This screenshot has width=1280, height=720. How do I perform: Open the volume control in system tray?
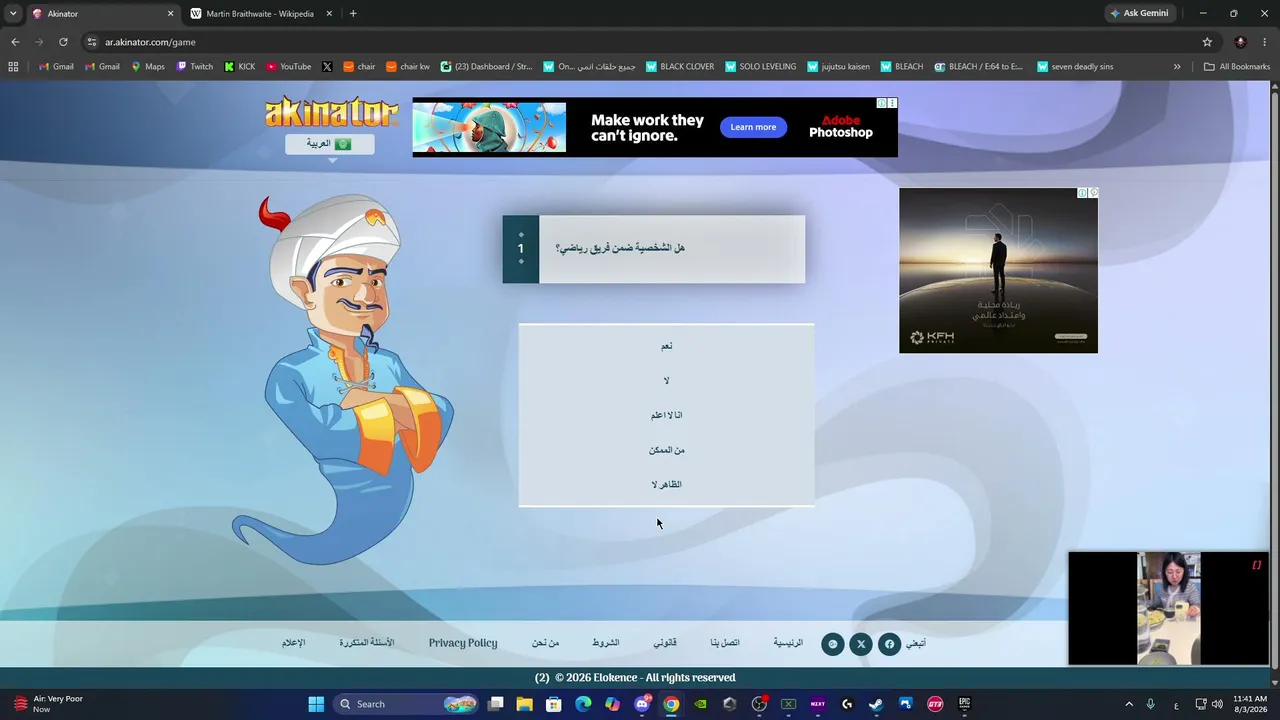point(1217,704)
